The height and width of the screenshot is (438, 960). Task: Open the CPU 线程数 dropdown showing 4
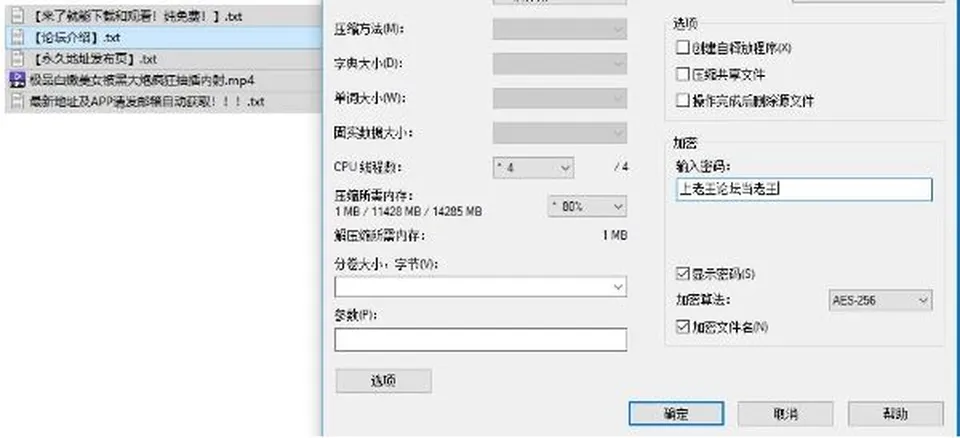[x=533, y=167]
